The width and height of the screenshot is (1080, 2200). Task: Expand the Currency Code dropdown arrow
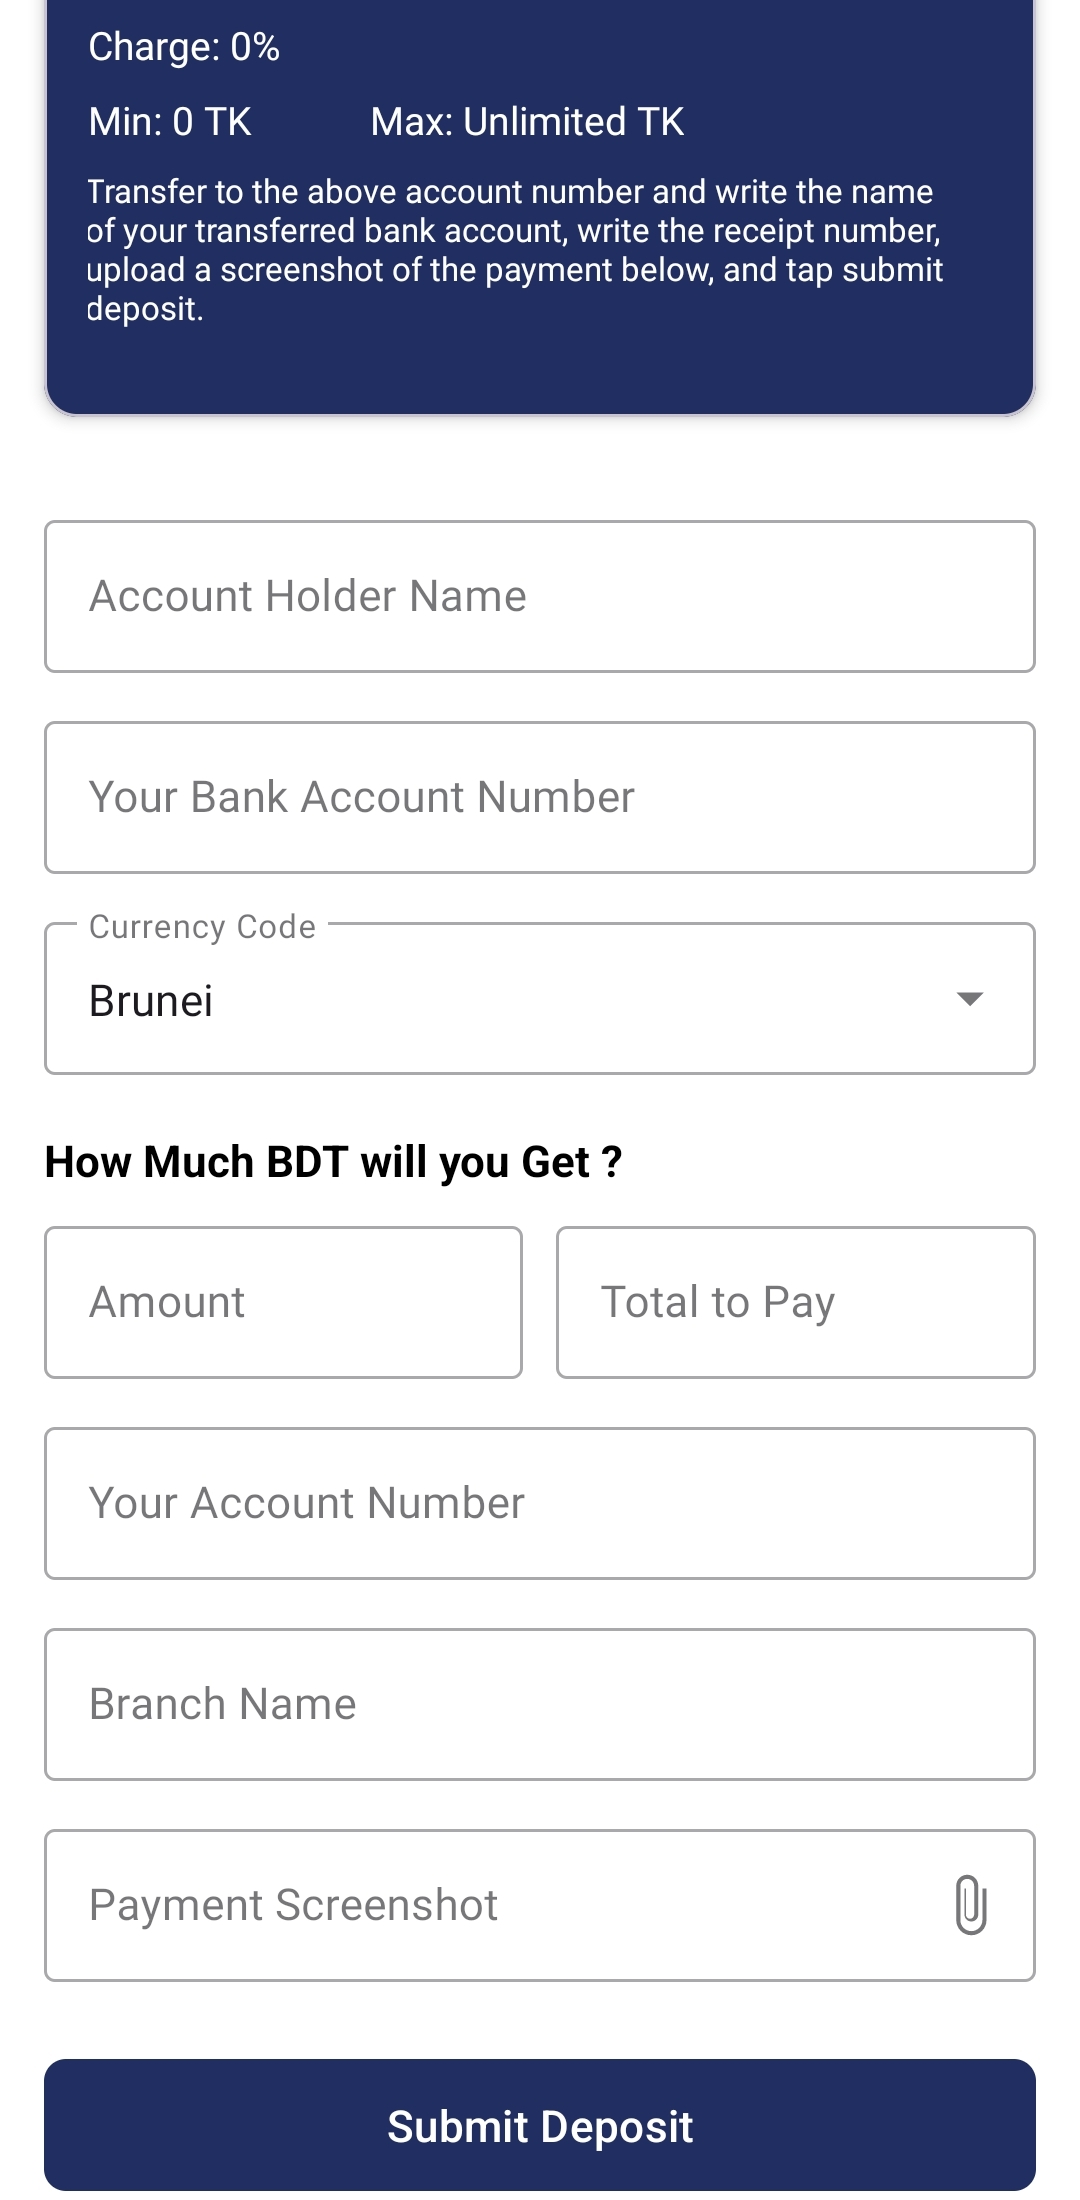tap(969, 999)
